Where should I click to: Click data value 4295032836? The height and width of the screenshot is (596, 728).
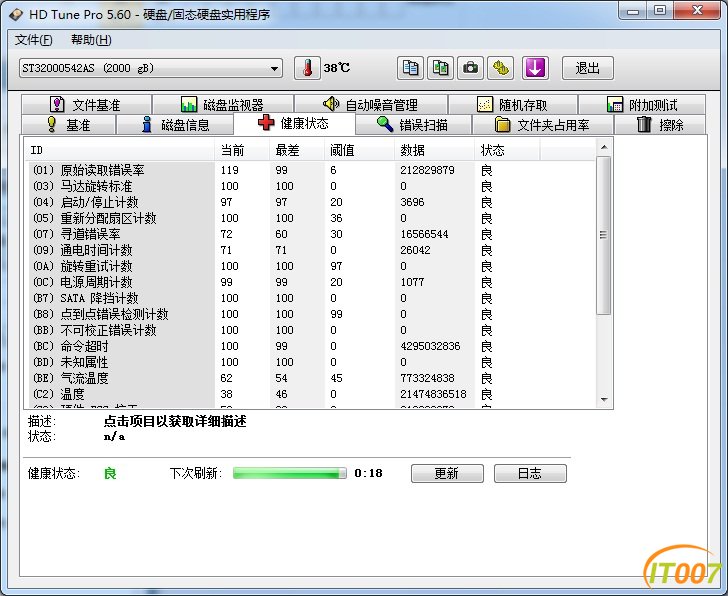click(430, 346)
